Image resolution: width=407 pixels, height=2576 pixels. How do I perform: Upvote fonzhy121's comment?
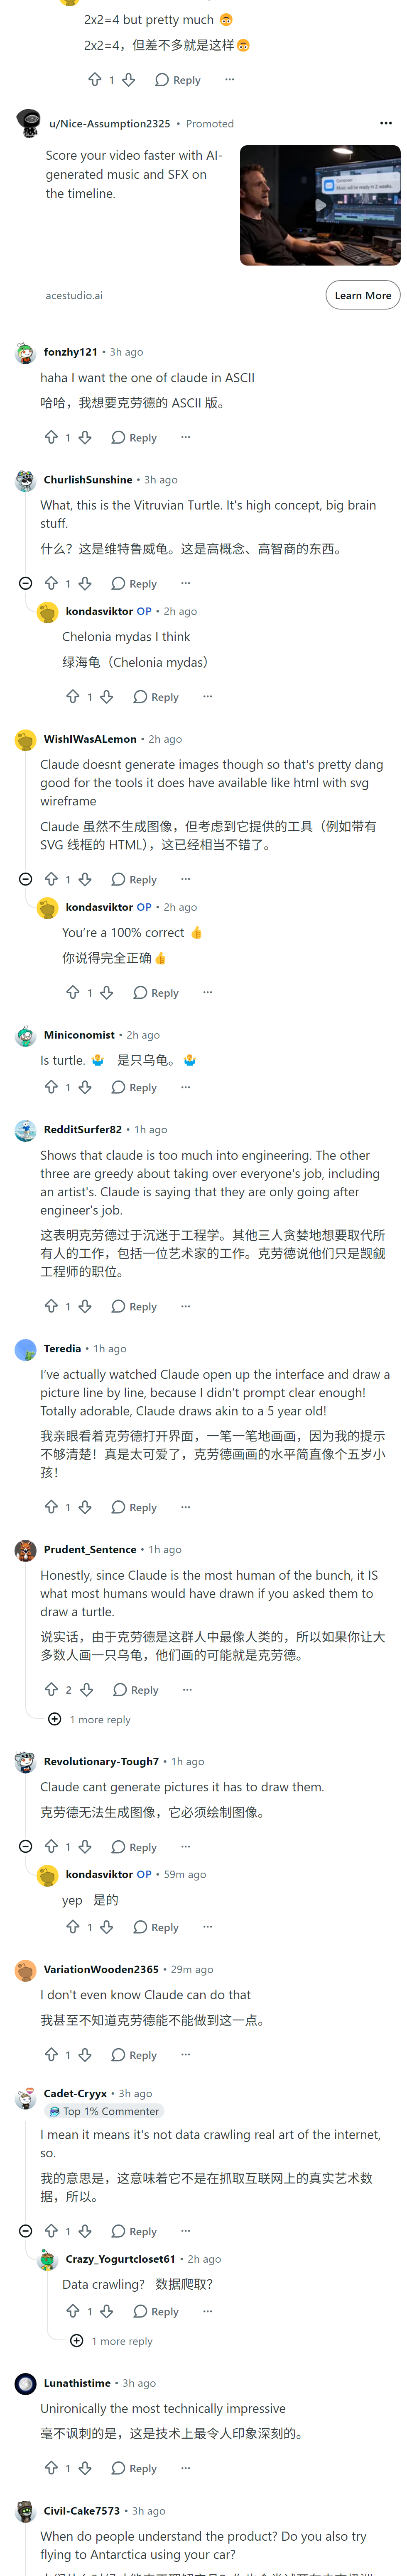pyautogui.click(x=51, y=437)
